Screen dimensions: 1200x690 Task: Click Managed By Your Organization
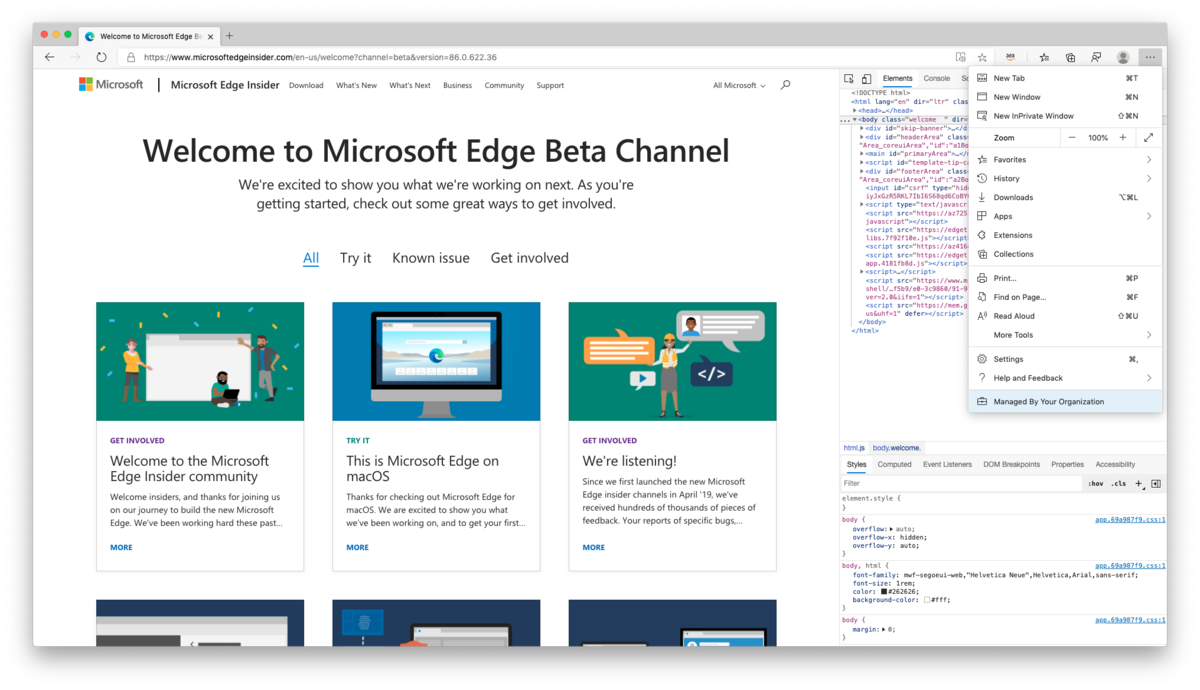pos(1065,401)
